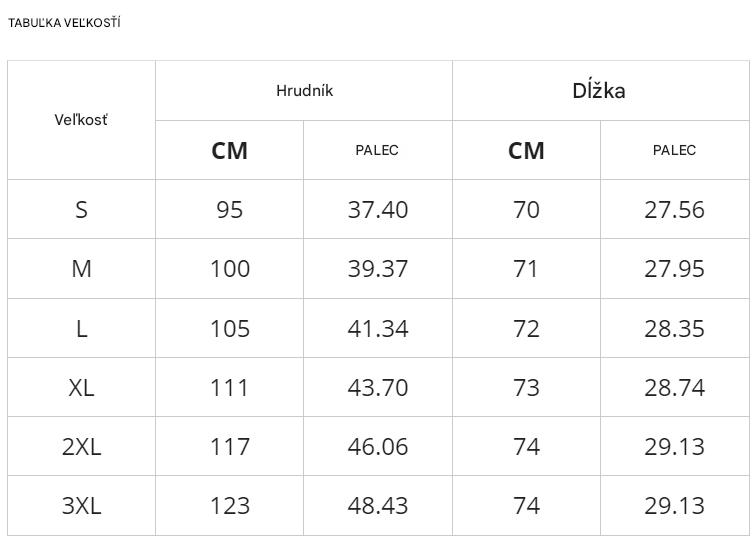
Task: Click the Dĺžka header cell
Action: click(599, 91)
